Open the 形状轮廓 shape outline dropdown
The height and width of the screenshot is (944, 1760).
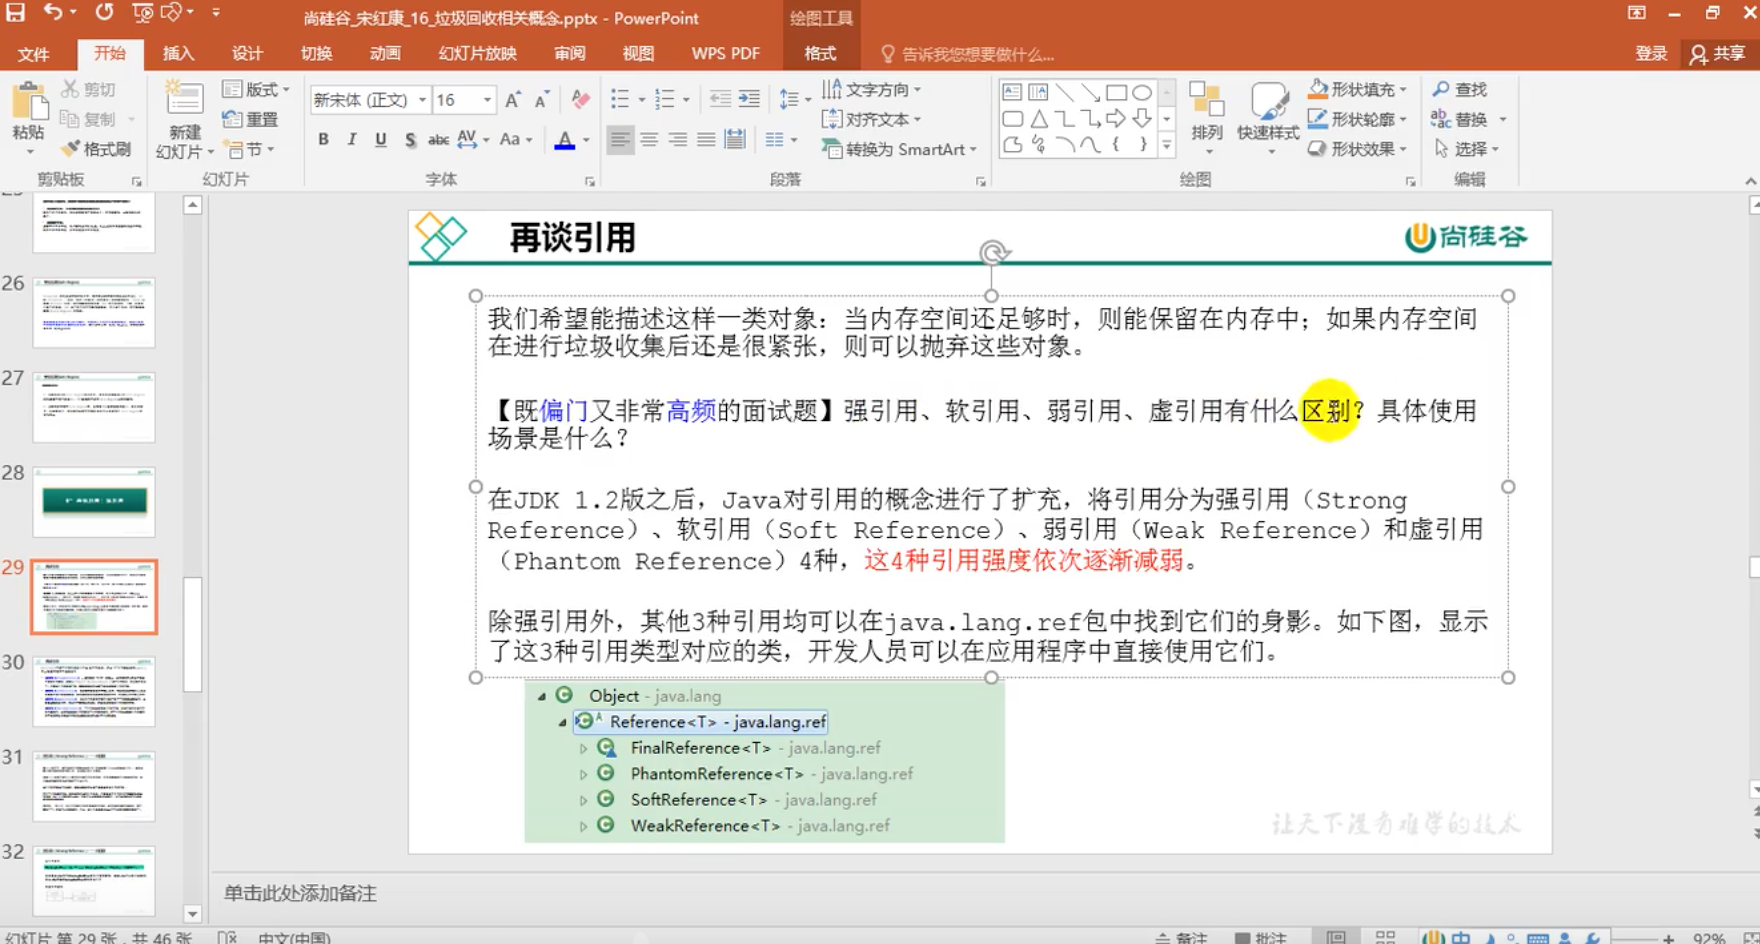[x=1358, y=119]
